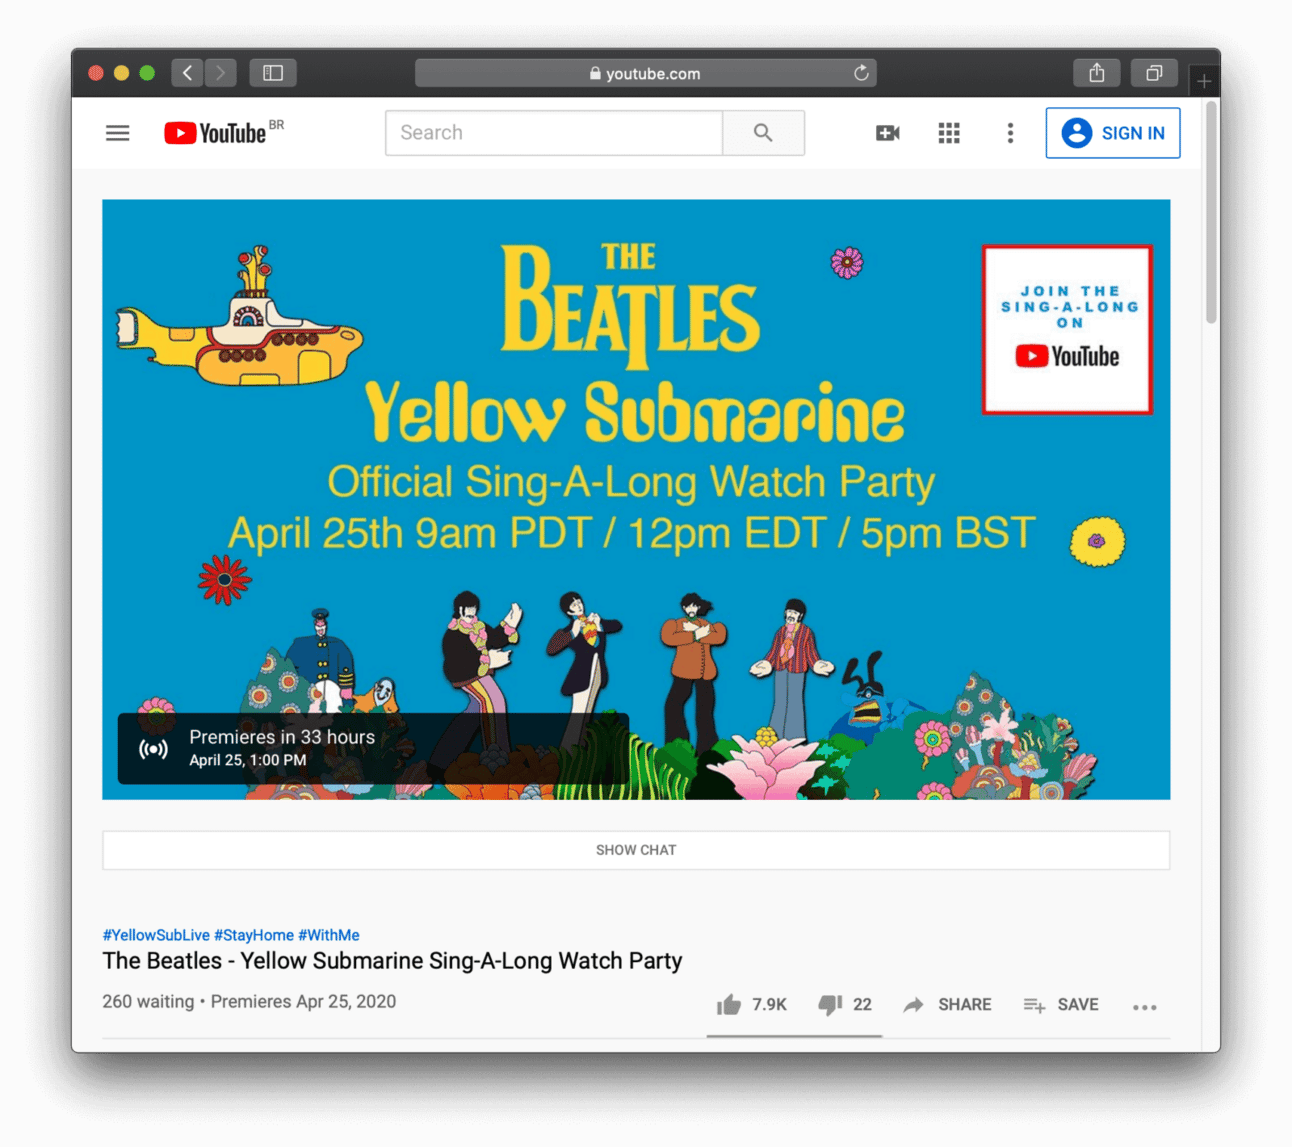Open the YouTube hamburger guide menu
Viewport: 1292px width, 1147px height.
(x=118, y=133)
